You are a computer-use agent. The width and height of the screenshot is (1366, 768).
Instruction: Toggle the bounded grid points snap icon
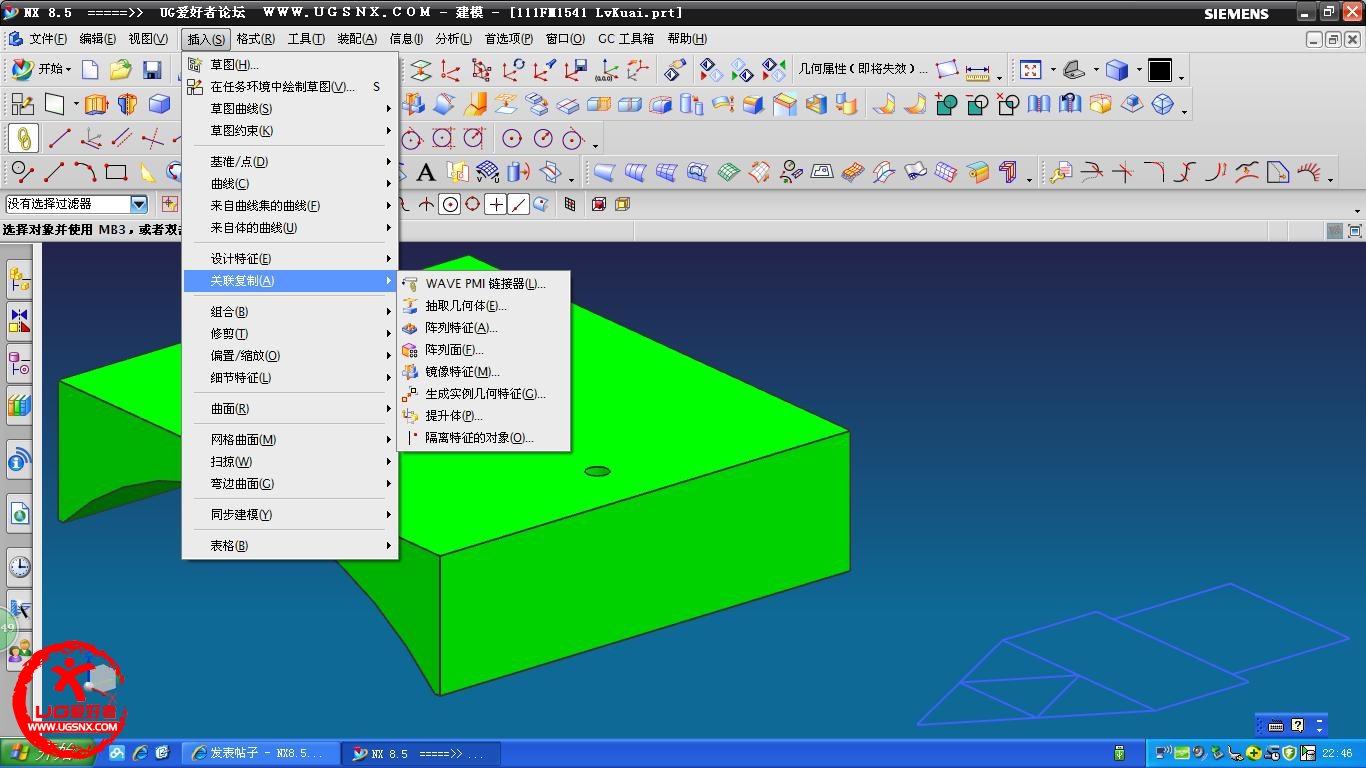pyautogui.click(x=570, y=204)
